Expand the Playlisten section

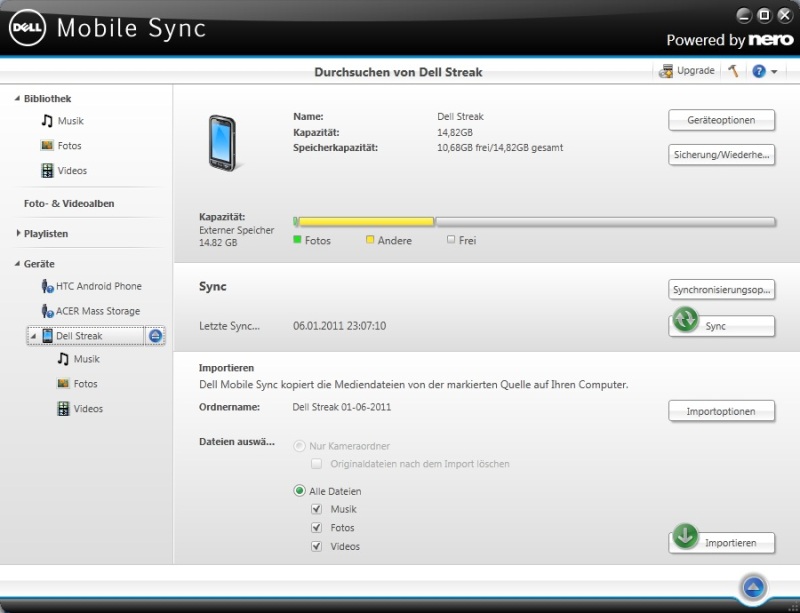(18, 234)
